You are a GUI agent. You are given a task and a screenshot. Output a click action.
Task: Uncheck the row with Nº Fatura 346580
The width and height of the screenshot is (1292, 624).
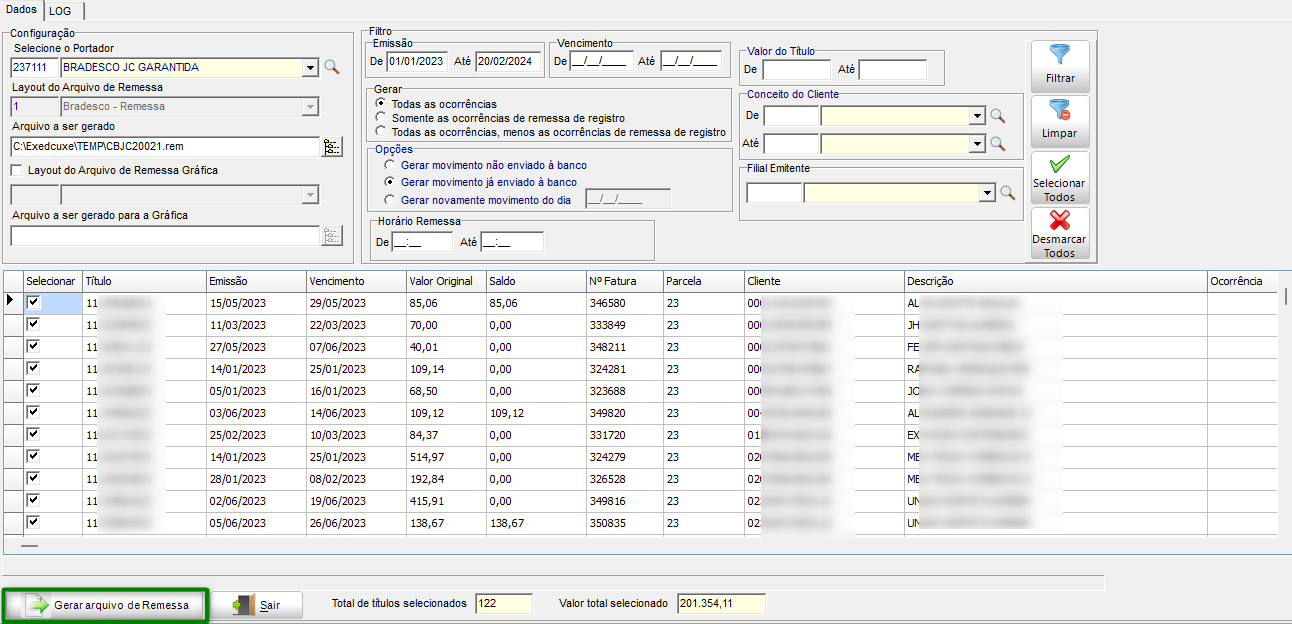(33, 302)
